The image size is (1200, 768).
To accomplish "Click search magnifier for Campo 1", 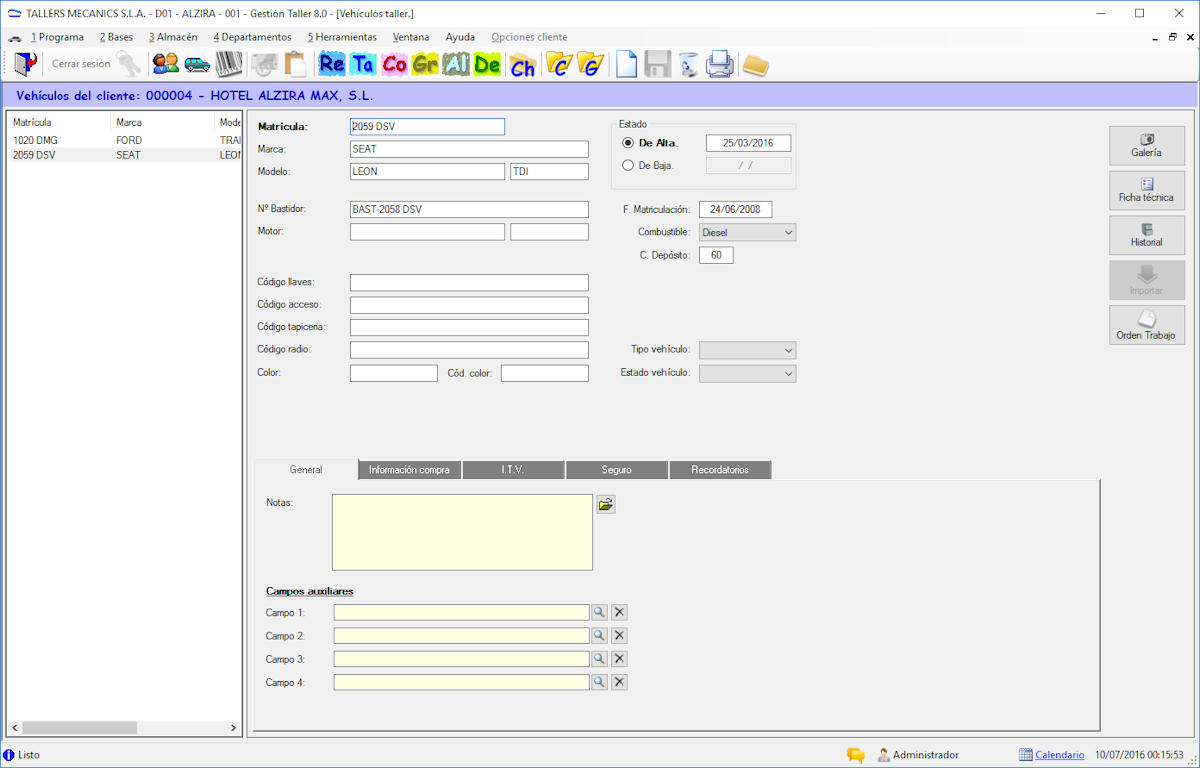I will click(599, 612).
